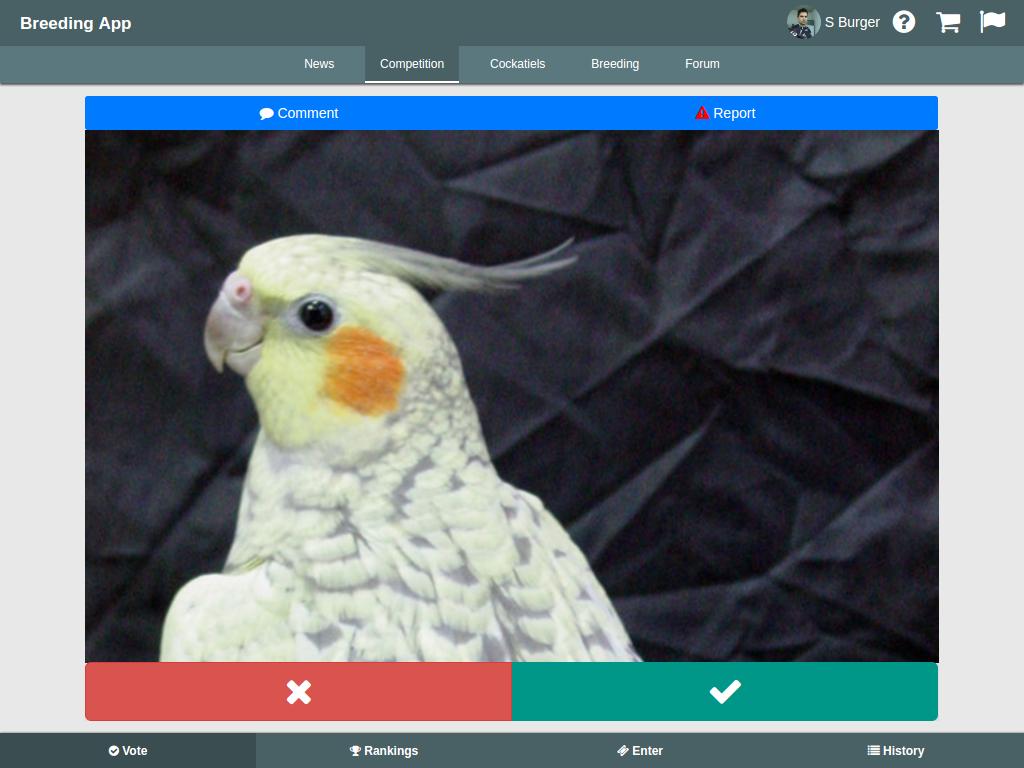Open the Enter bottom tab
Screen dimensions: 1024x768
(x=640, y=750)
